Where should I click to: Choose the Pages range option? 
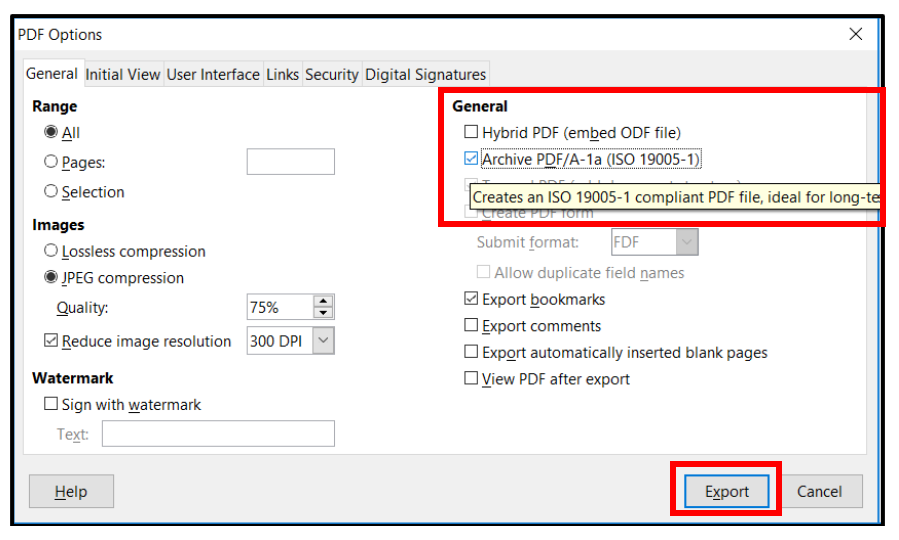coord(51,162)
